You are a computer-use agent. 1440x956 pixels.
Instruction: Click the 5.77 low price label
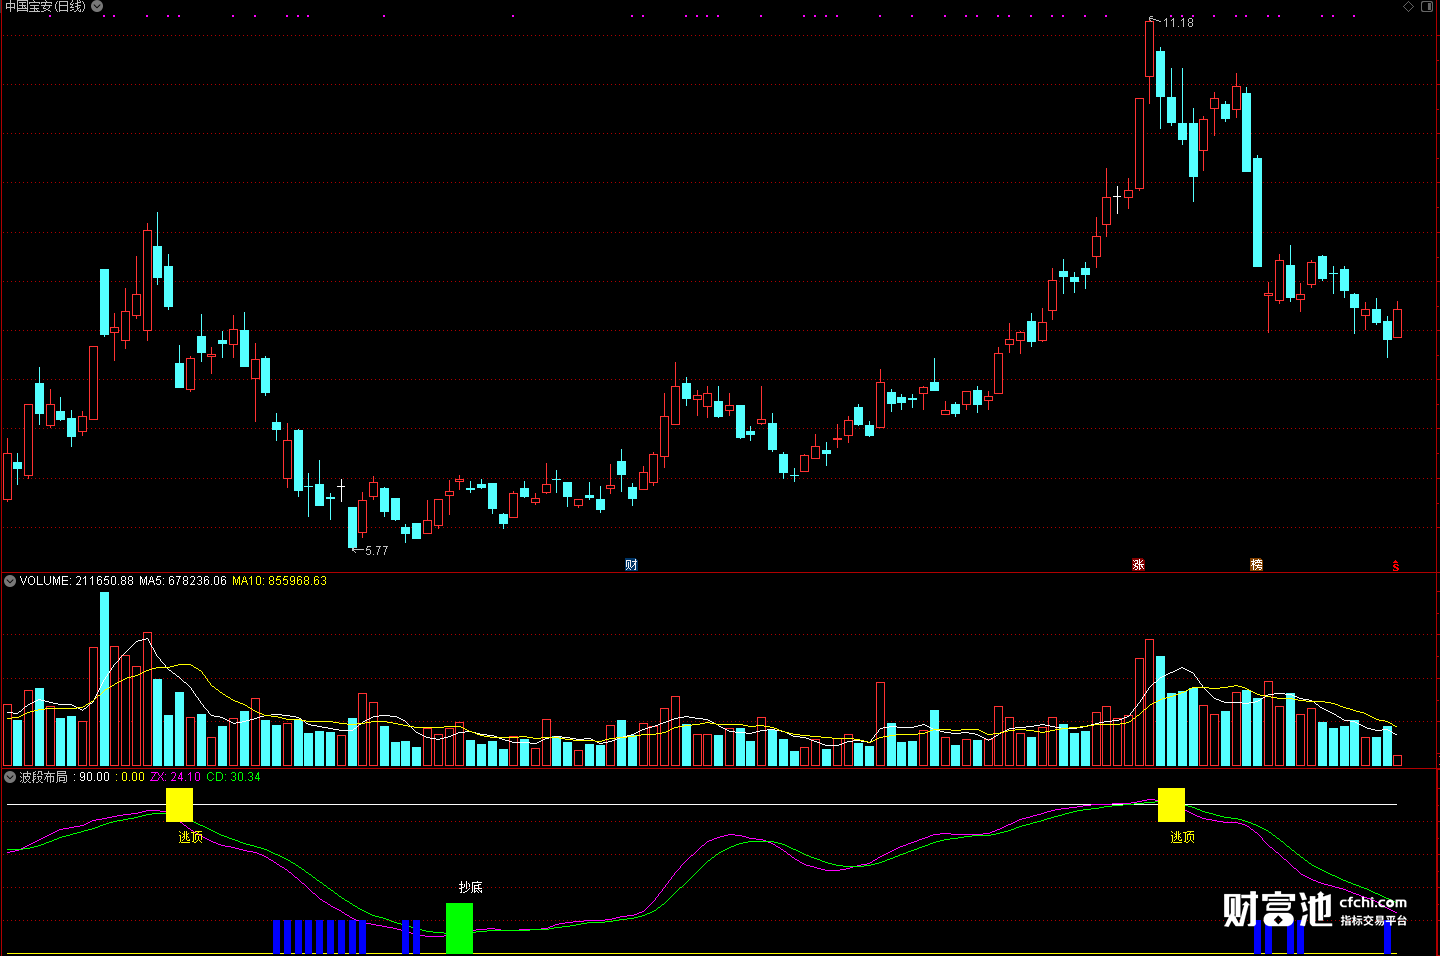point(376,551)
